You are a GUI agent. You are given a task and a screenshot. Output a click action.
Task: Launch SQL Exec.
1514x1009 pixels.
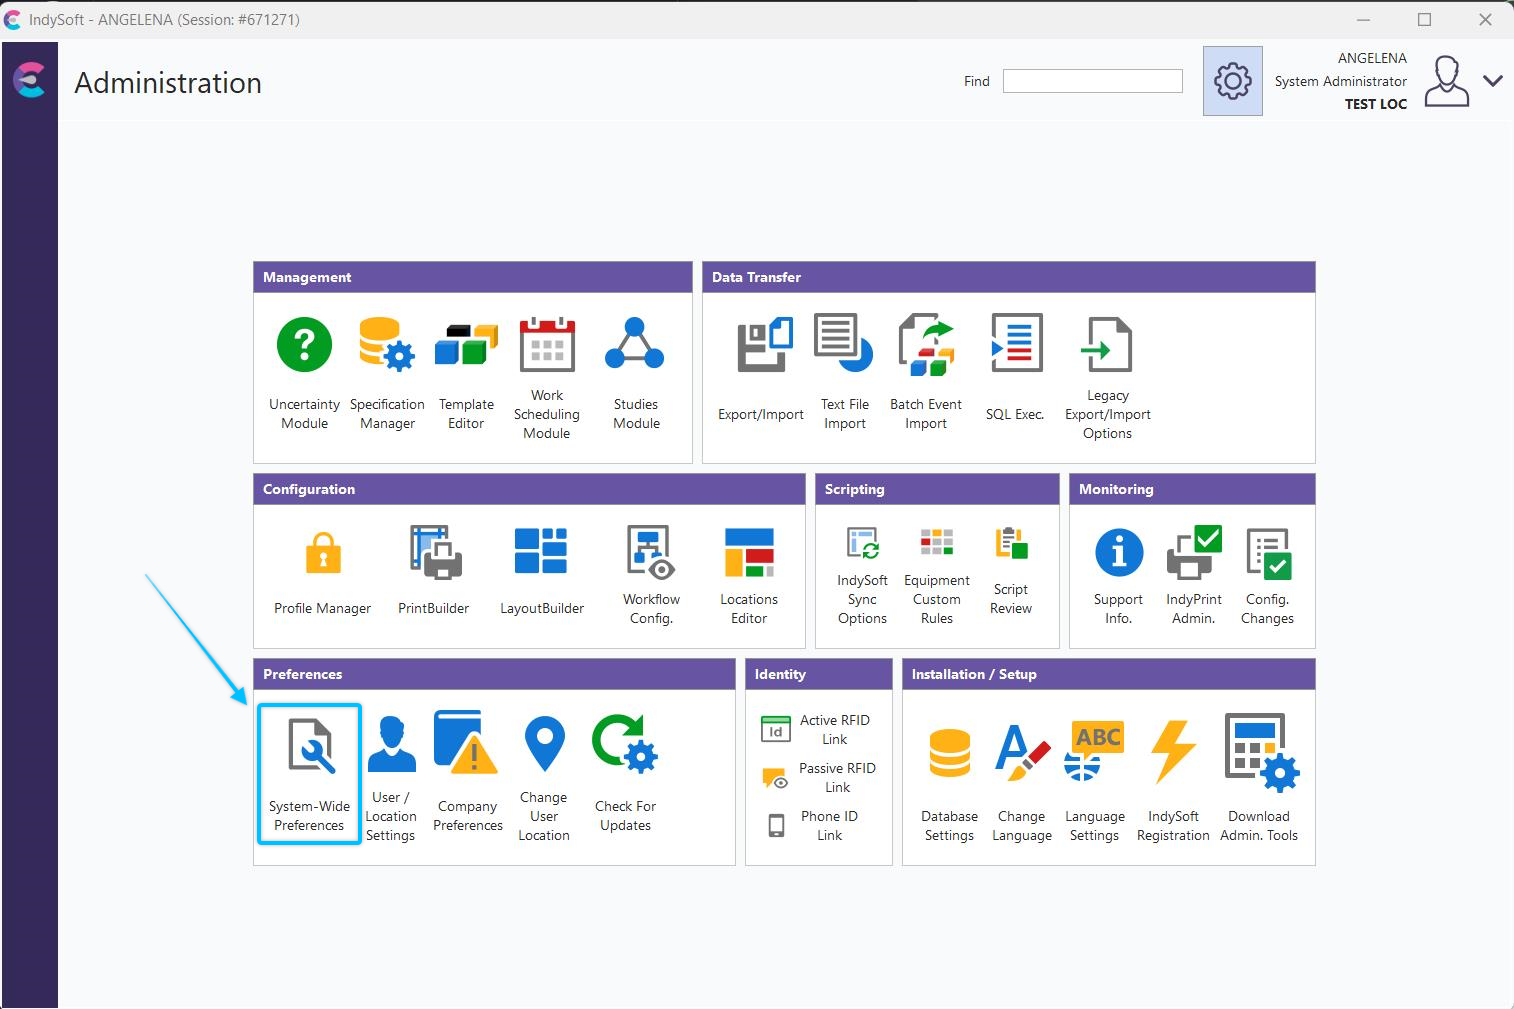tap(1015, 372)
